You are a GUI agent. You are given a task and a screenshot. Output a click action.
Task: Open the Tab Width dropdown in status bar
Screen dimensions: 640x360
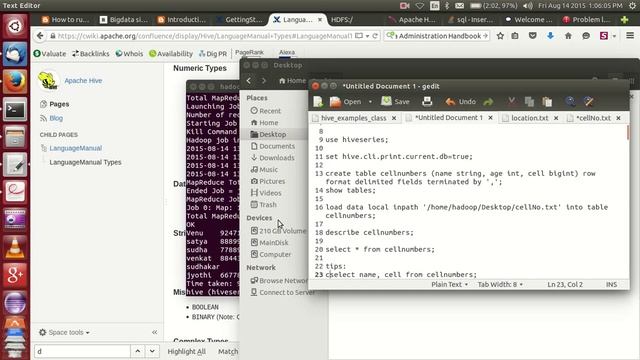click(500, 284)
